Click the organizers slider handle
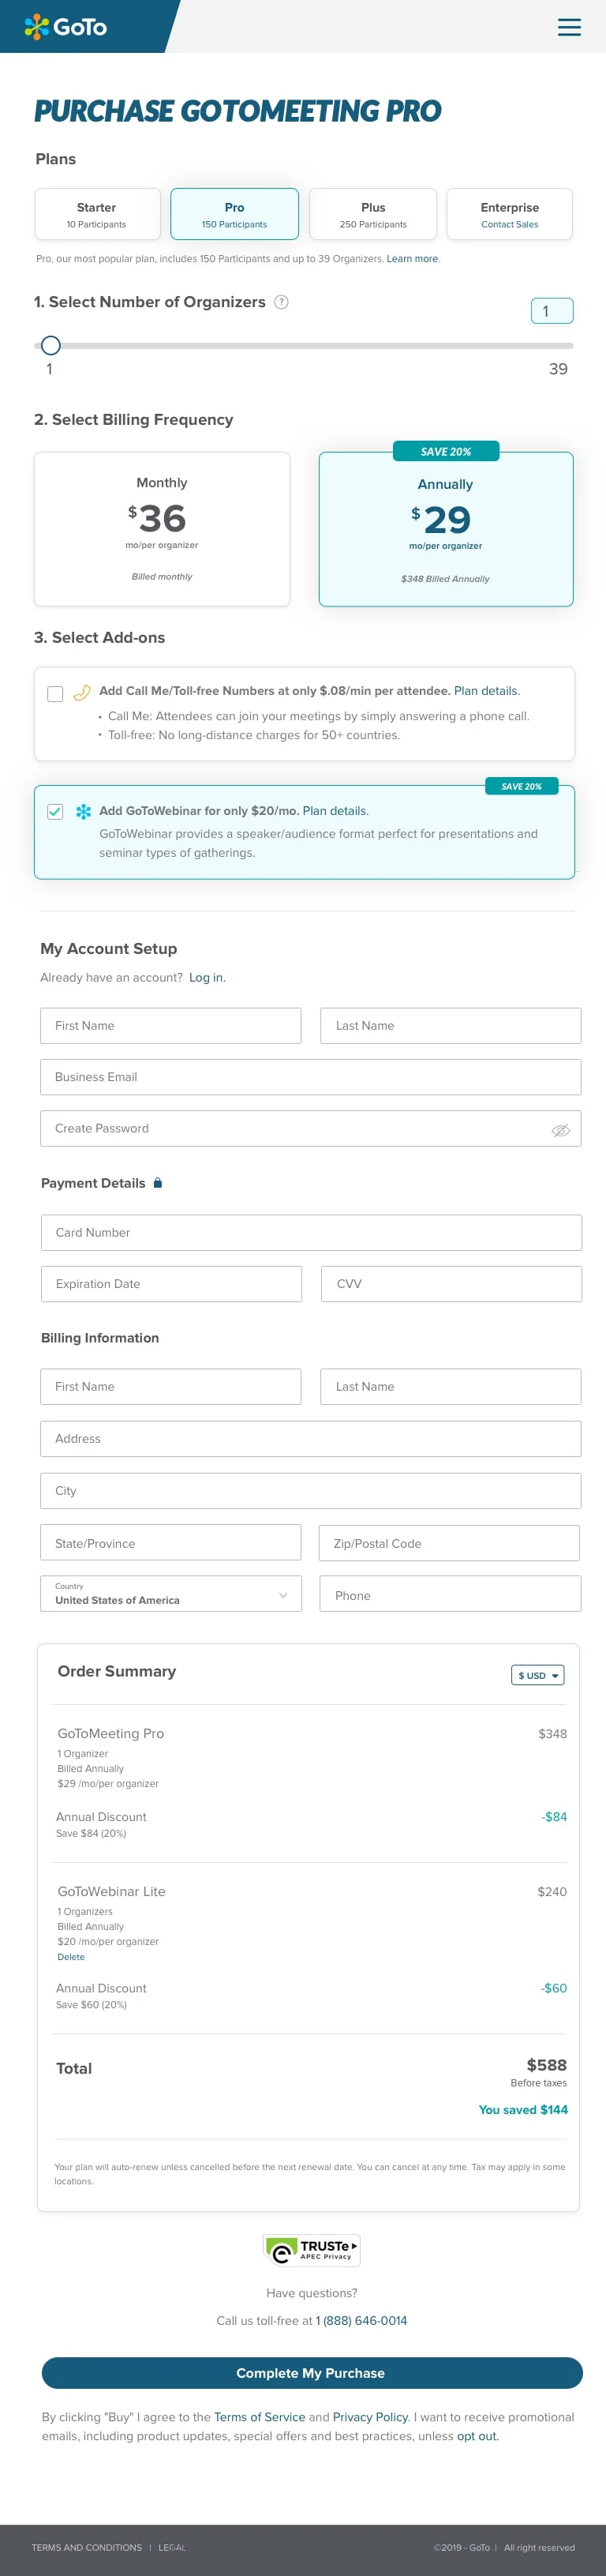The image size is (606, 2576). tap(51, 346)
